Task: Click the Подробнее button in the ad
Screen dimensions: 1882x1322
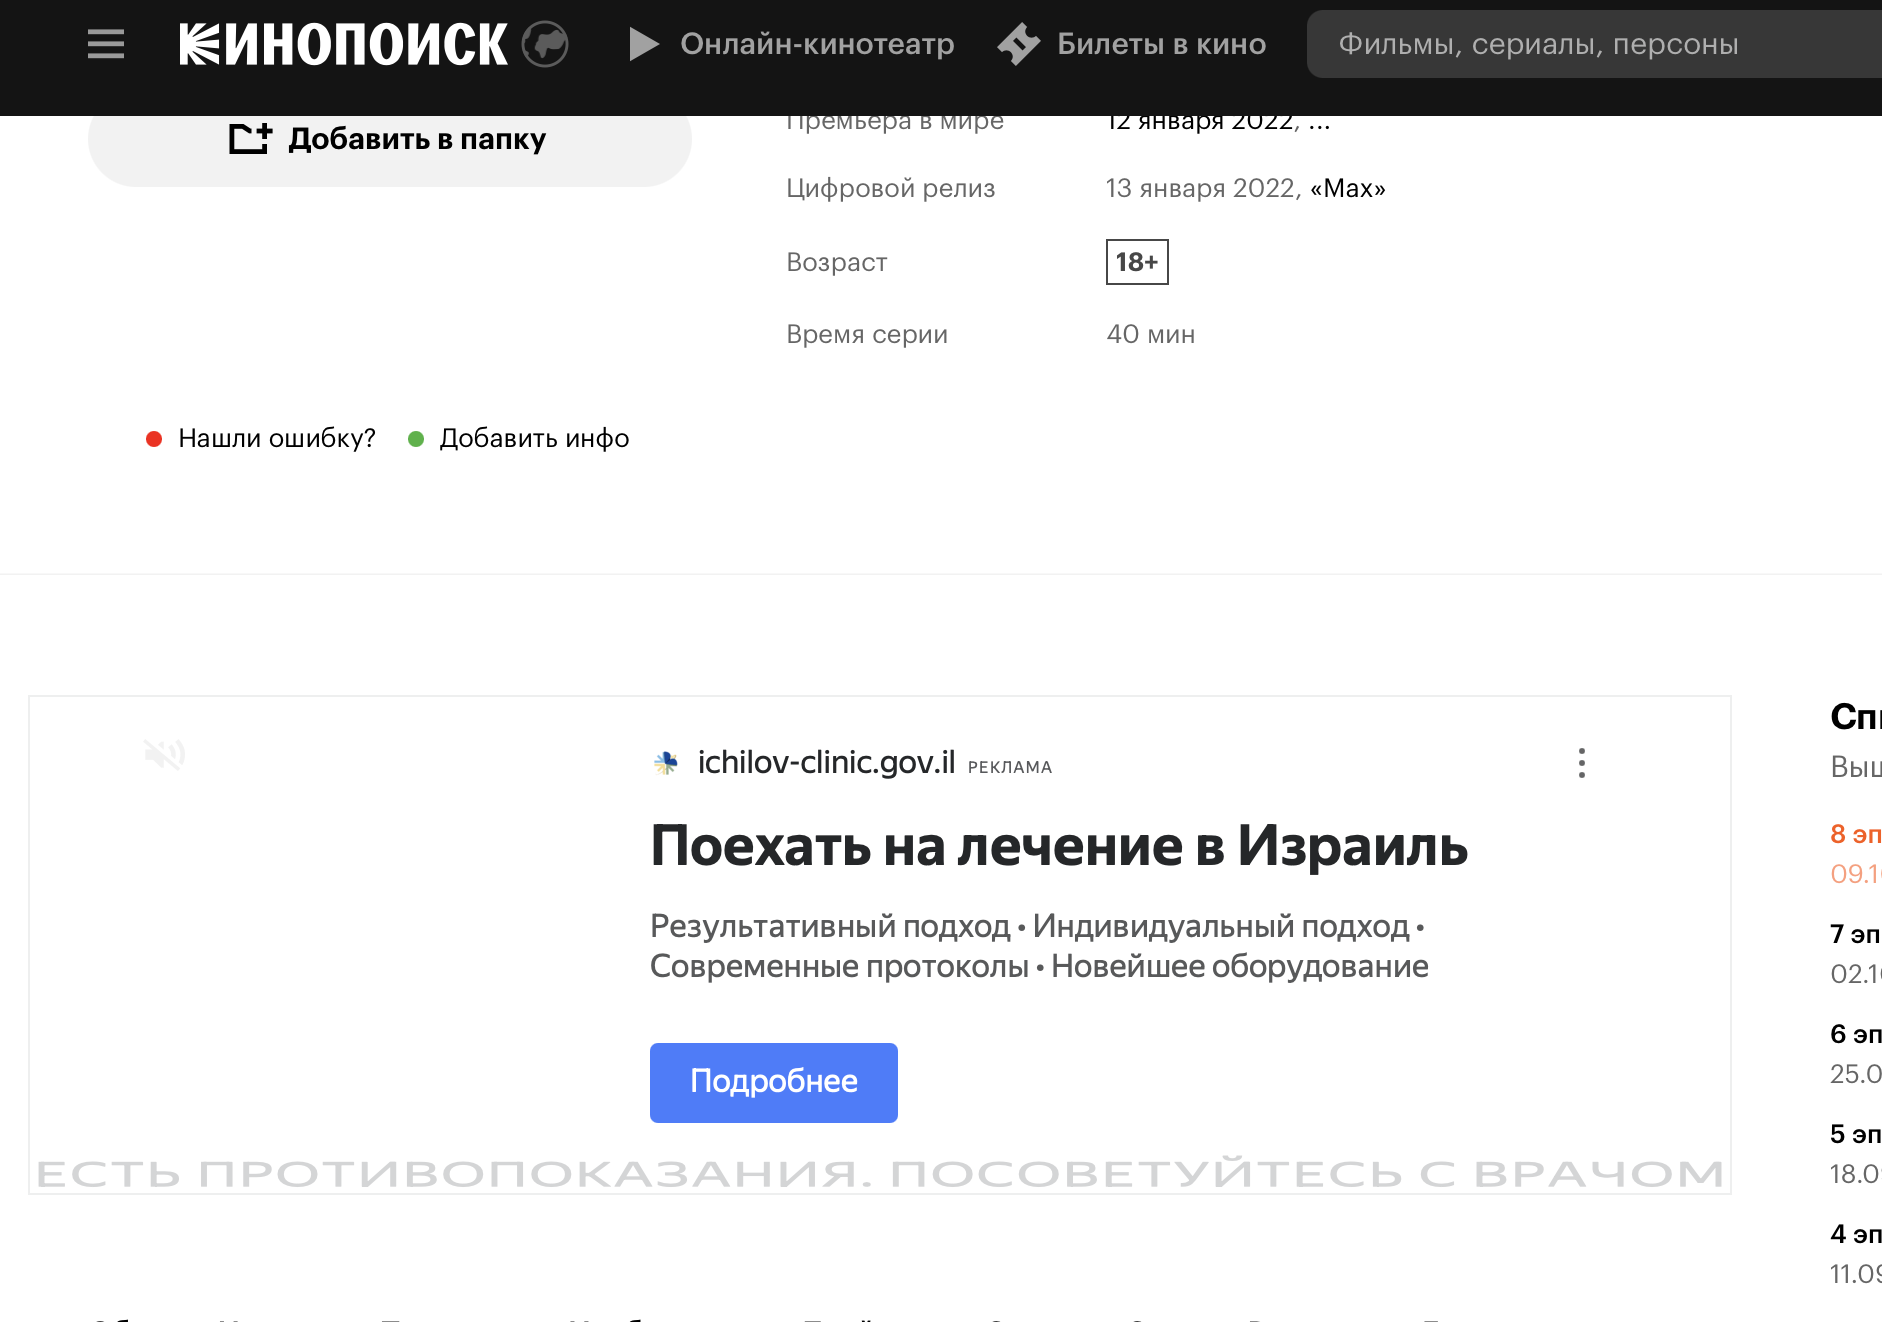Action: (x=773, y=1082)
